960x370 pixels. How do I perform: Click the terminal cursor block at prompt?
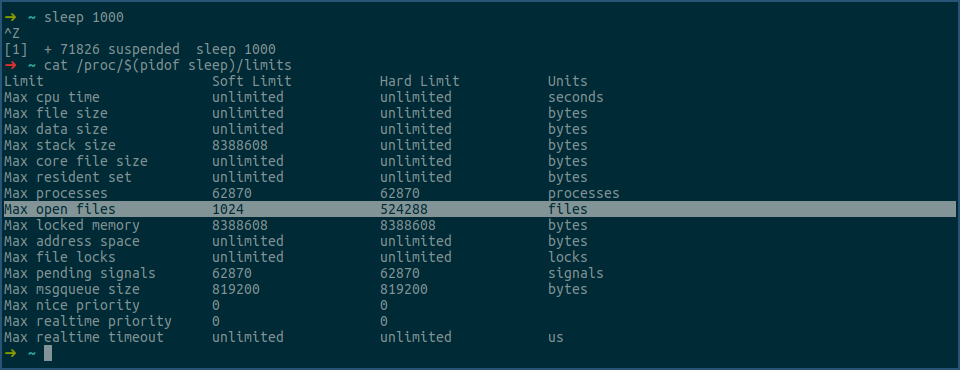tap(48, 353)
